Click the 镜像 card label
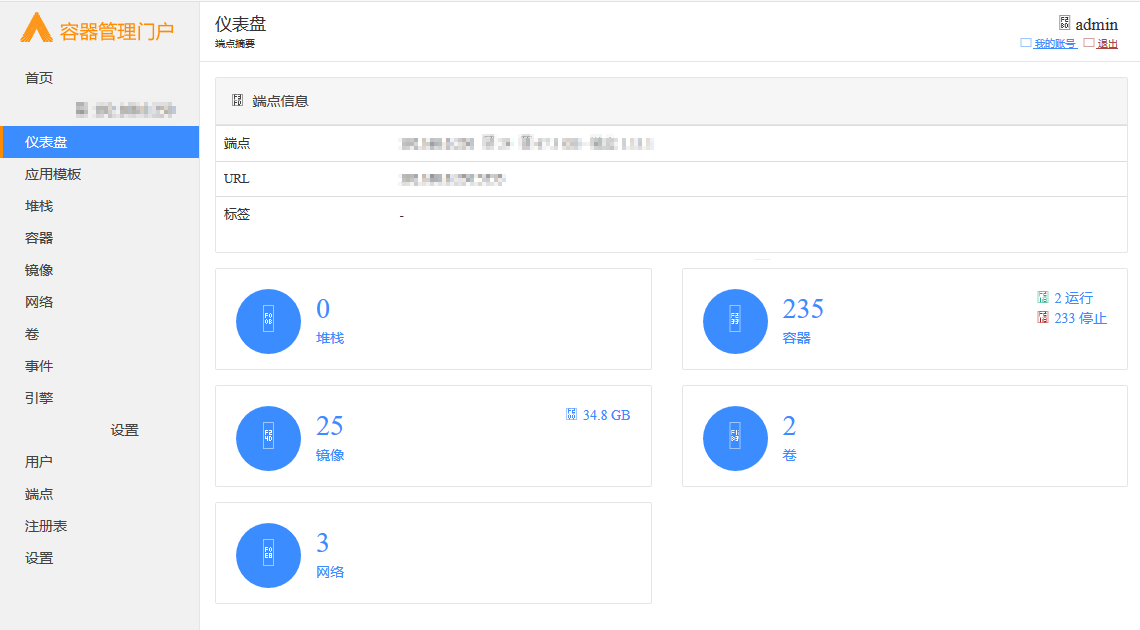Image resolution: width=1140 pixels, height=630 pixels. 330,455
